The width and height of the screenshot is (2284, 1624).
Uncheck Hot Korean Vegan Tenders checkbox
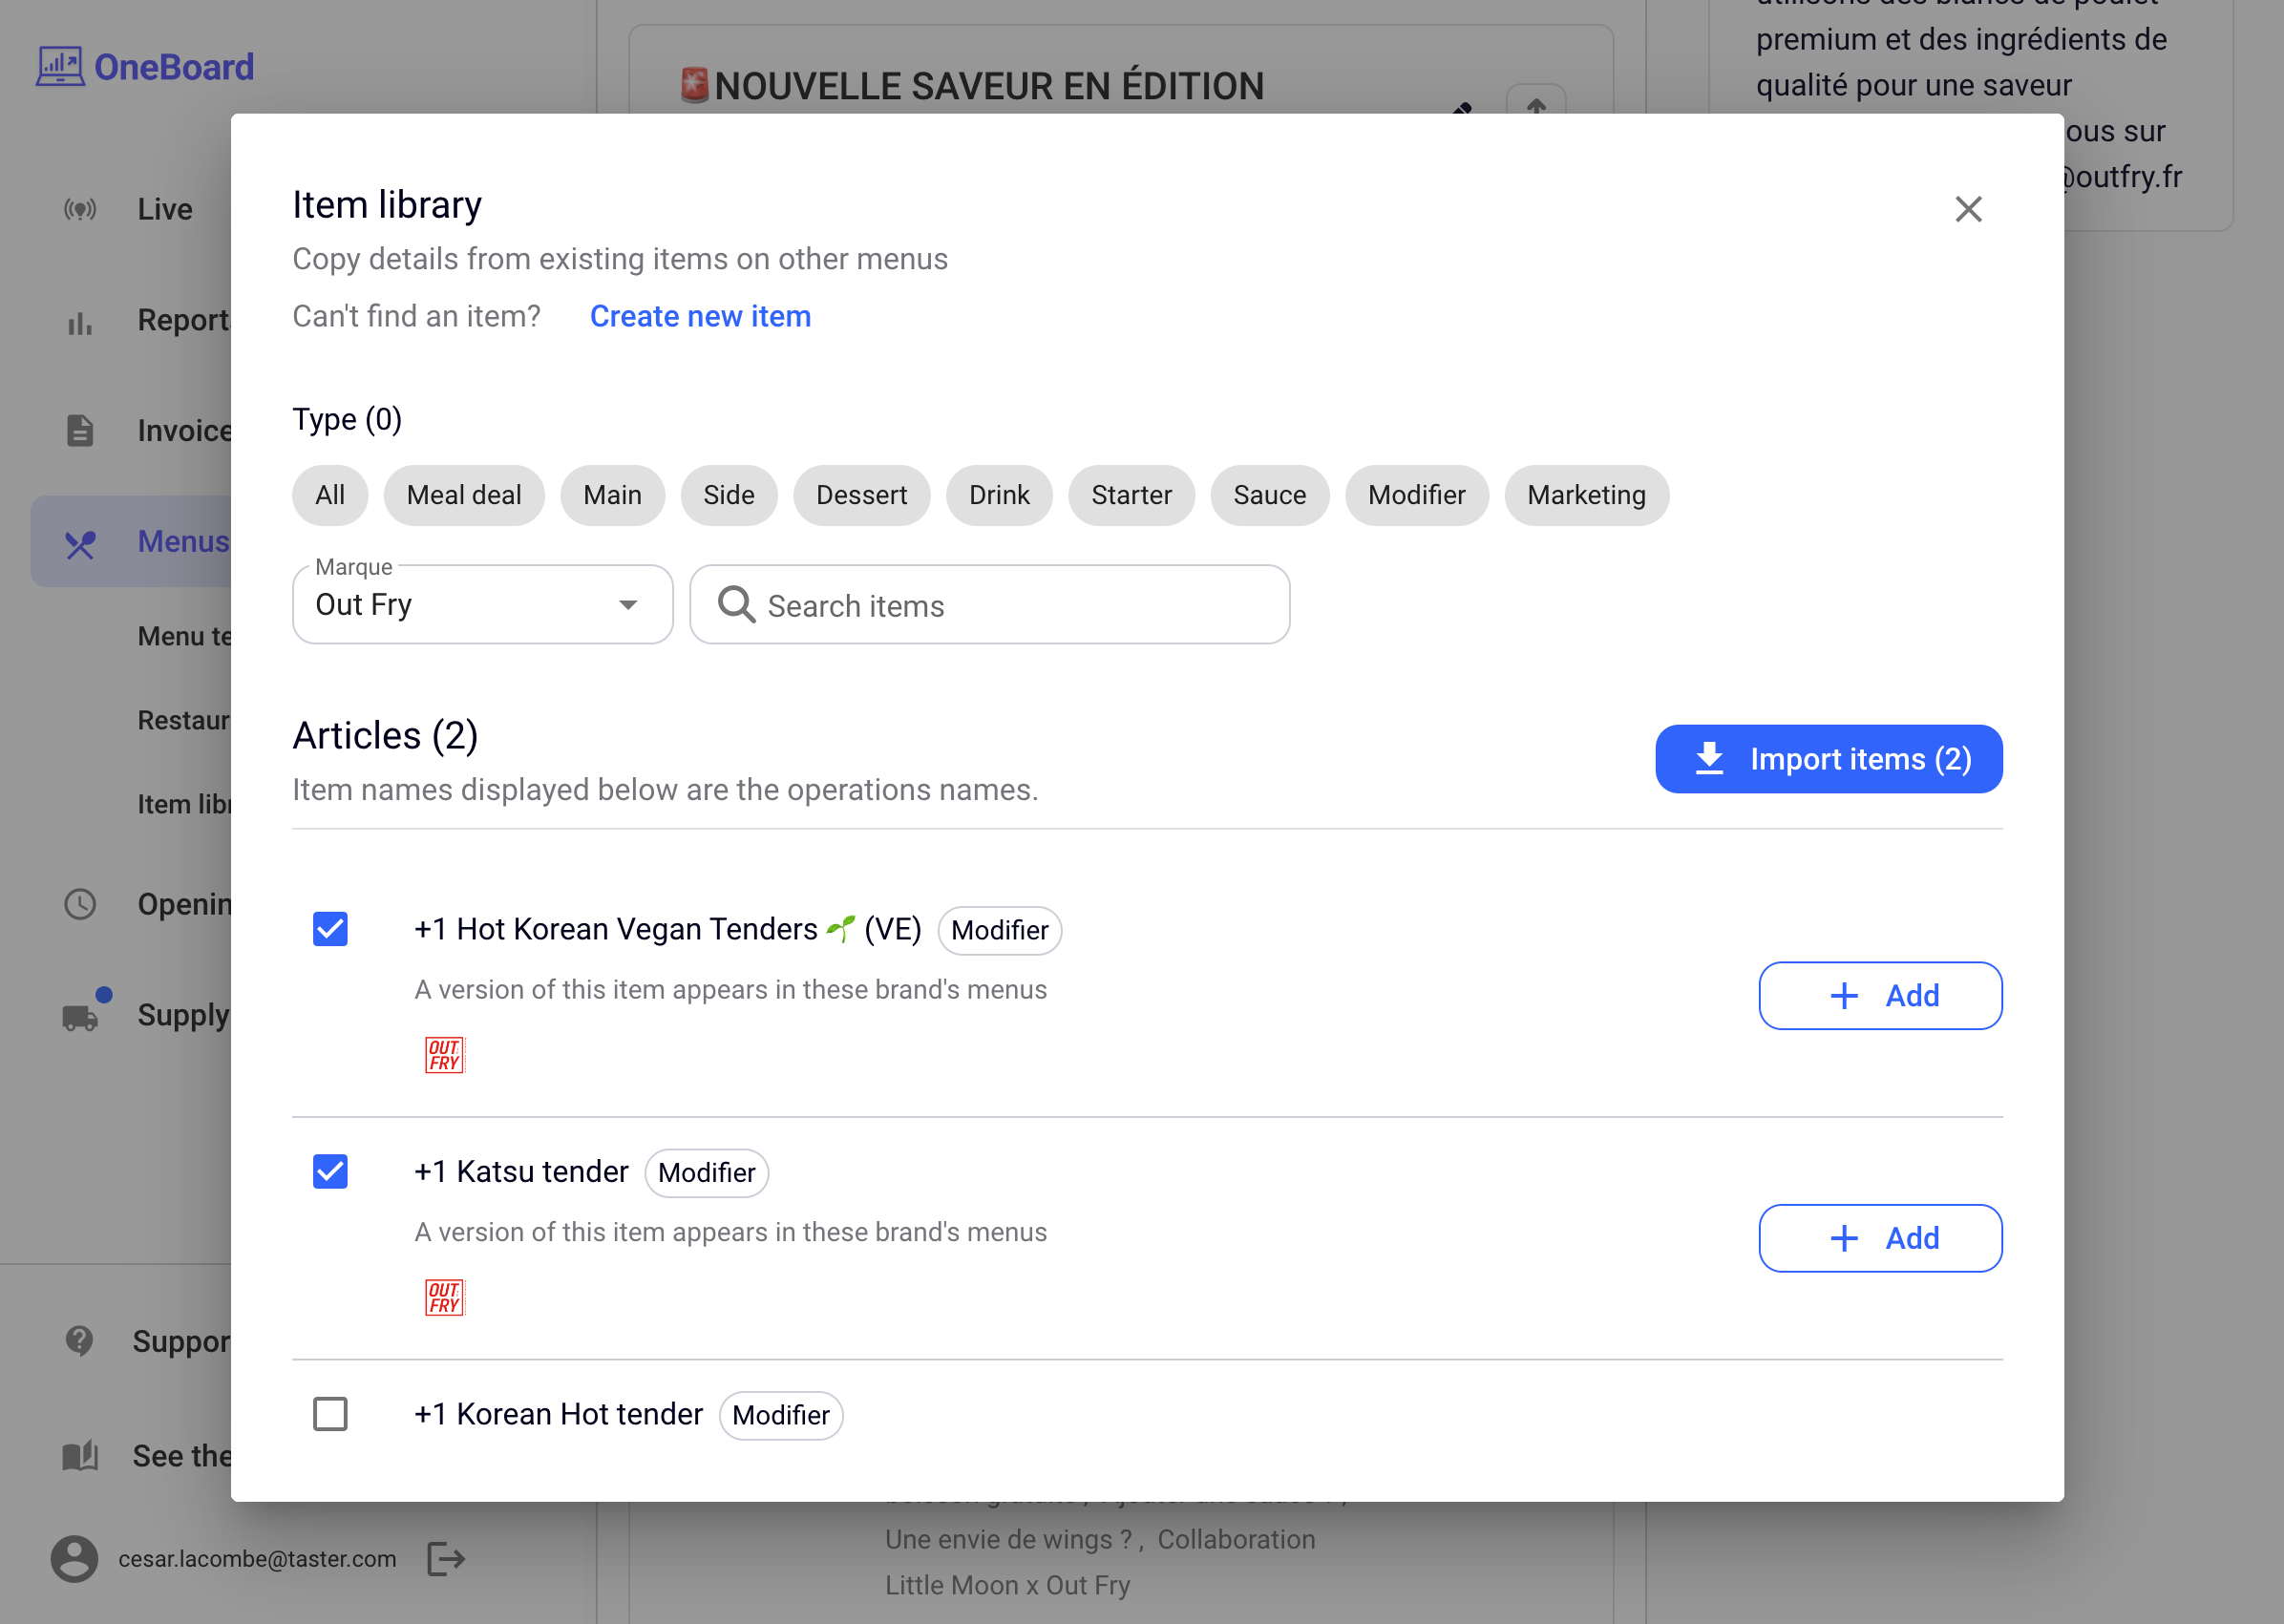(330, 929)
